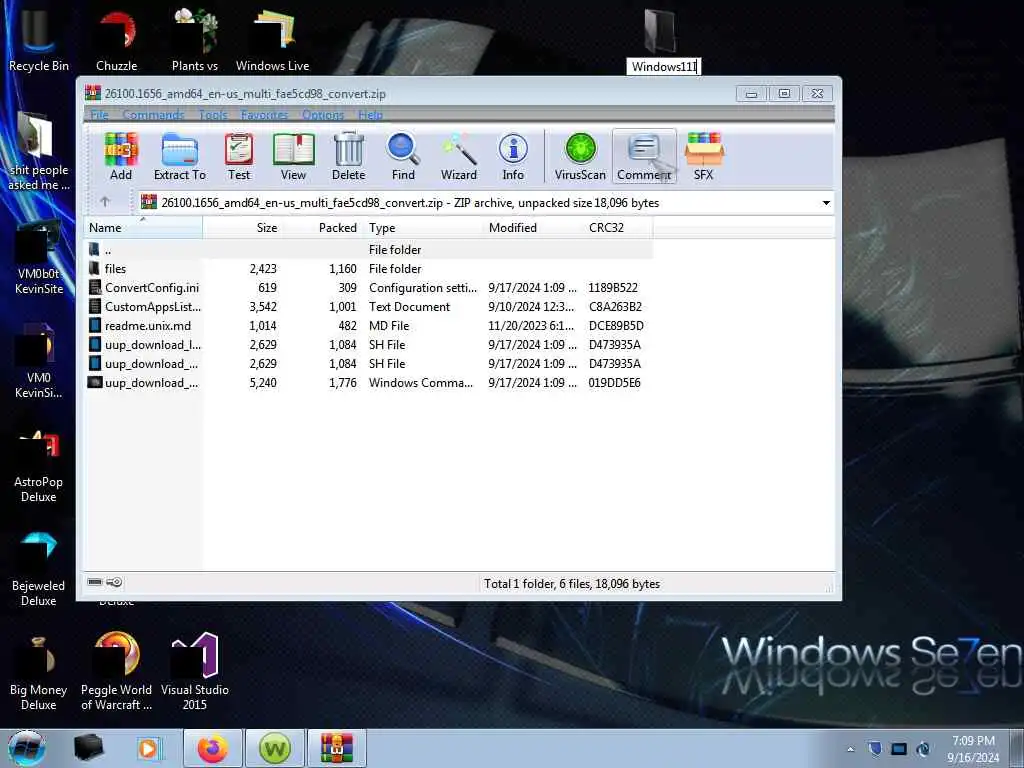This screenshot has height=768, width=1024.
Task: Open the Recycle Bin desktop icon
Action: point(39,39)
